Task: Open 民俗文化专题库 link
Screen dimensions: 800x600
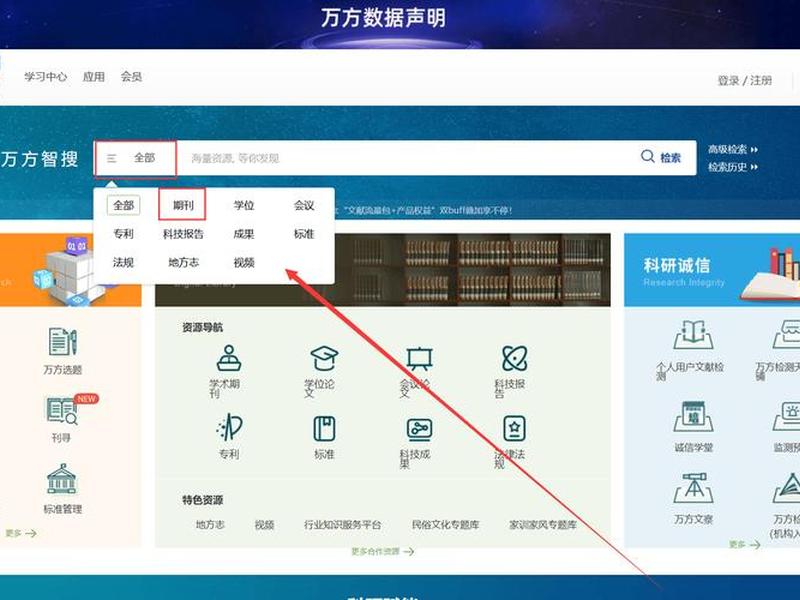Action: pyautogui.click(x=445, y=524)
